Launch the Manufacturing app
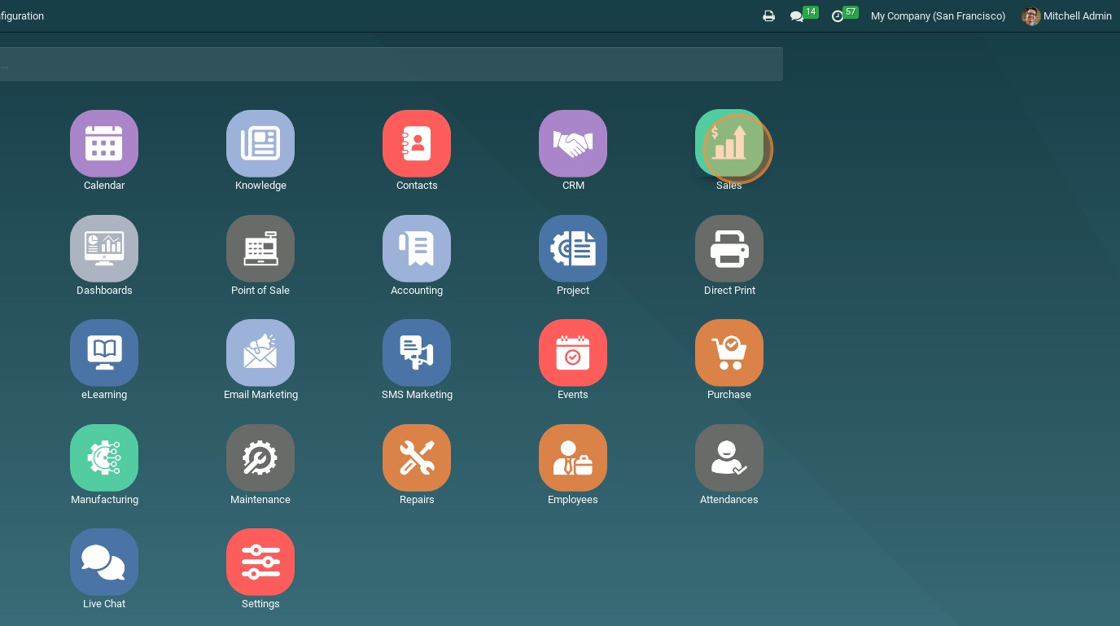The height and width of the screenshot is (626, 1120). (x=104, y=458)
